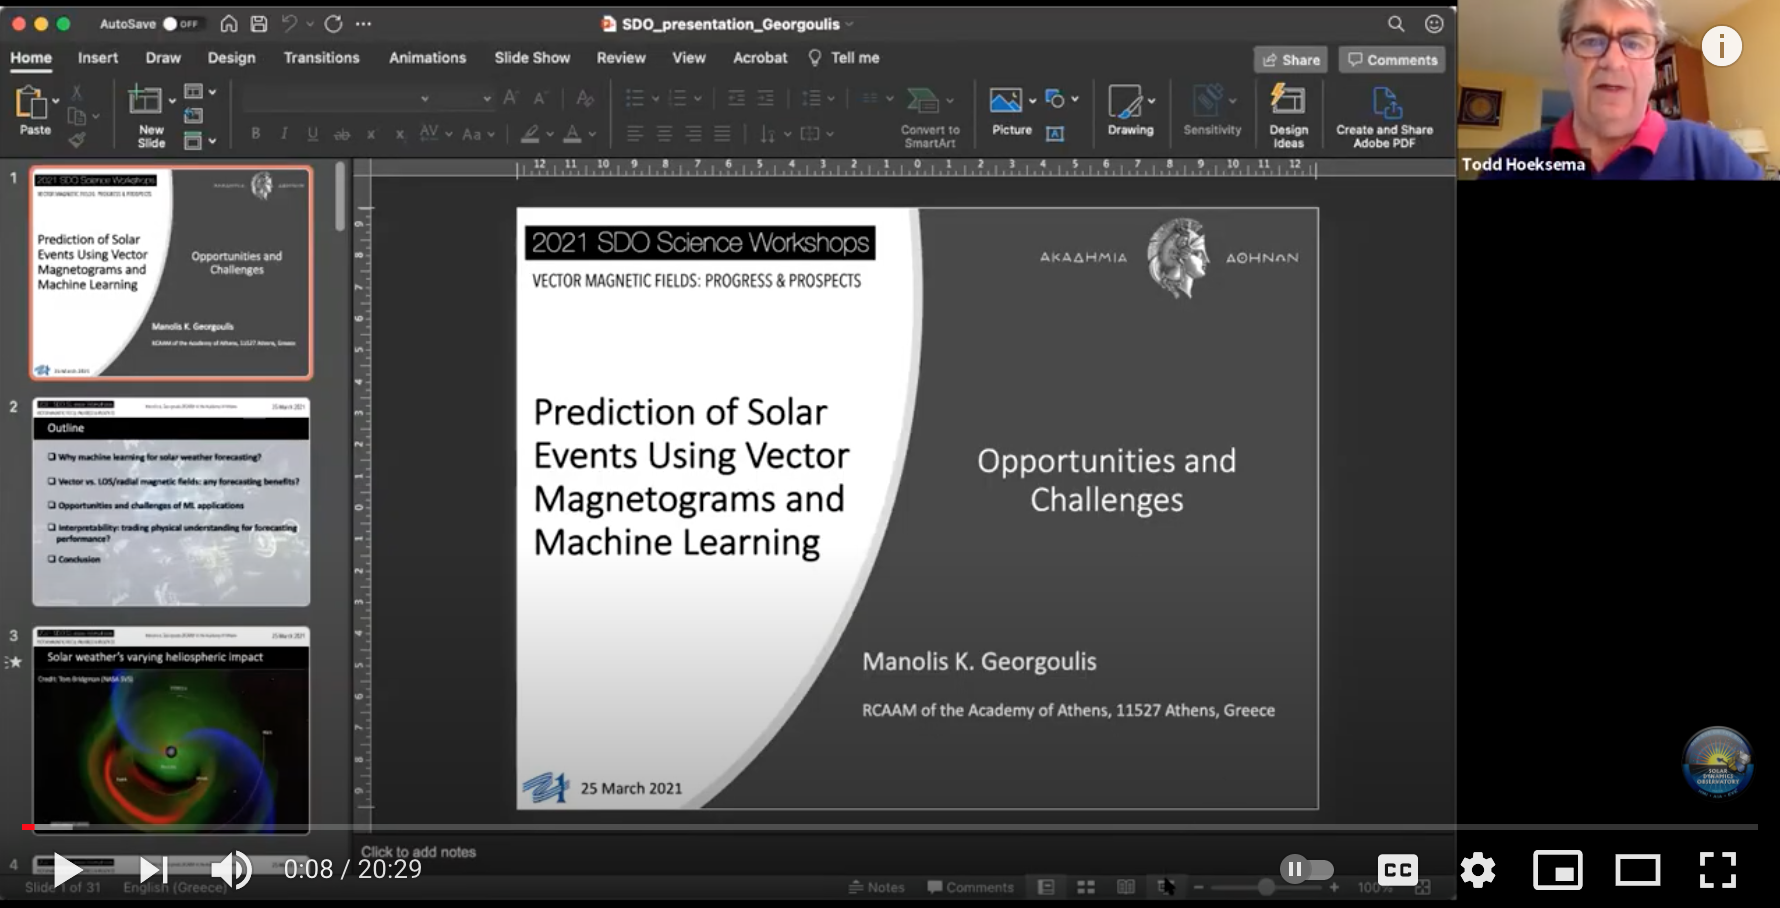The width and height of the screenshot is (1780, 908).
Task: Open the Draw ribbon tab
Action: [163, 58]
